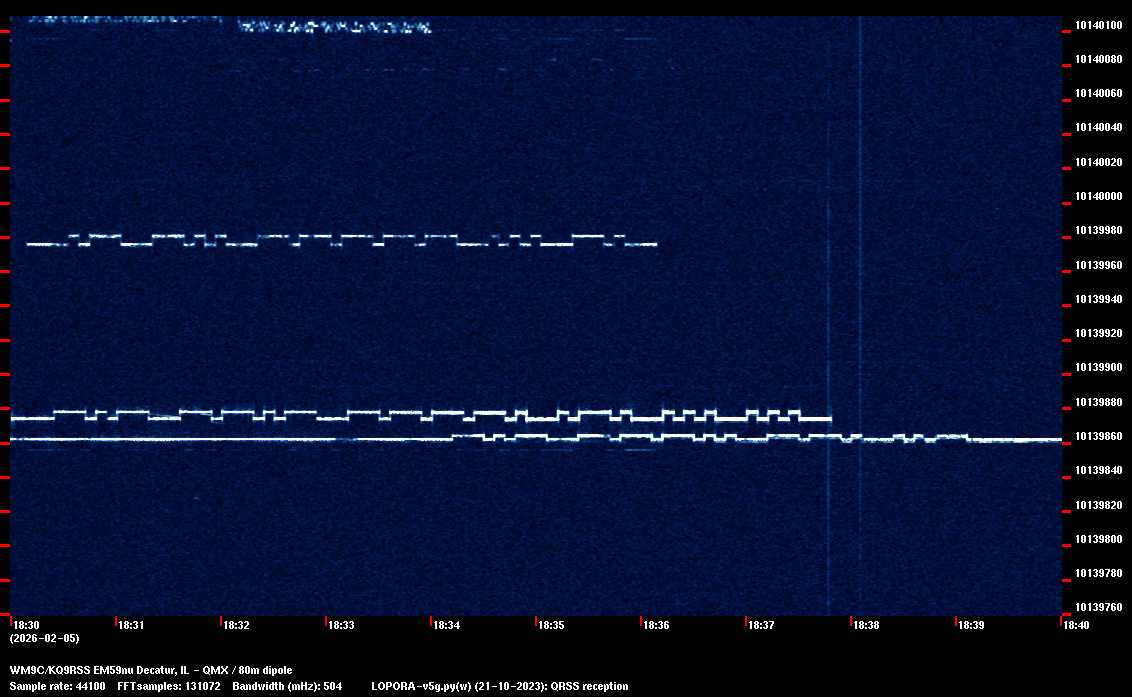Image resolution: width=1132 pixels, height=697 pixels.
Task: Select the 10139920 frequency scale value
Action: click(x=1097, y=333)
